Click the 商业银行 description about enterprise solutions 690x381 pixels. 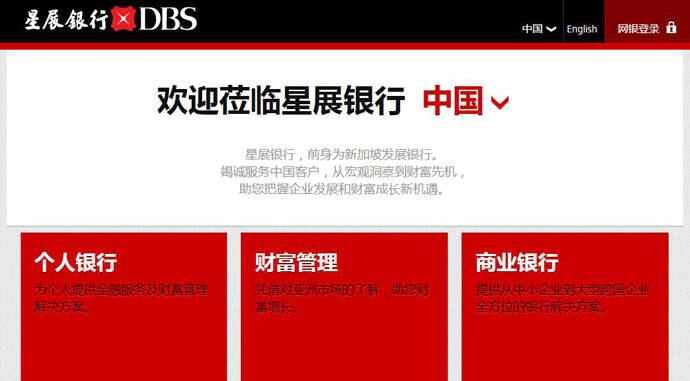(x=562, y=298)
